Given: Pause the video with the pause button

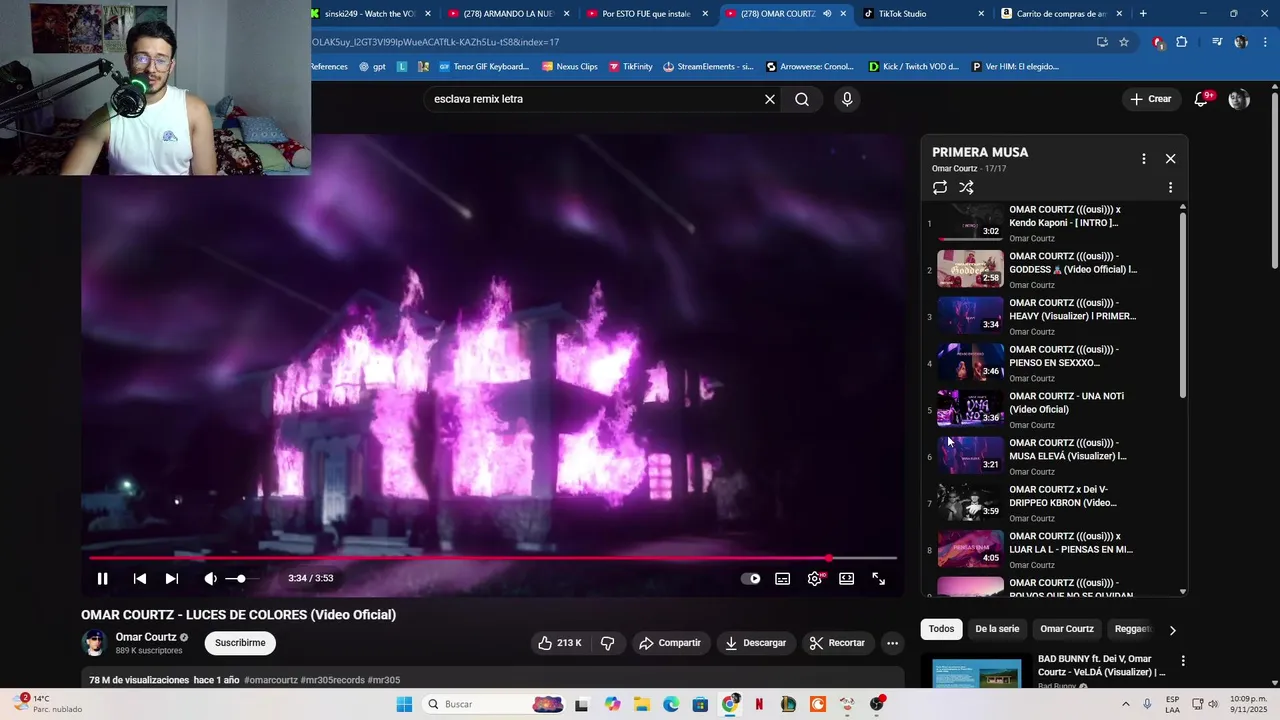Looking at the screenshot, I should 102,578.
